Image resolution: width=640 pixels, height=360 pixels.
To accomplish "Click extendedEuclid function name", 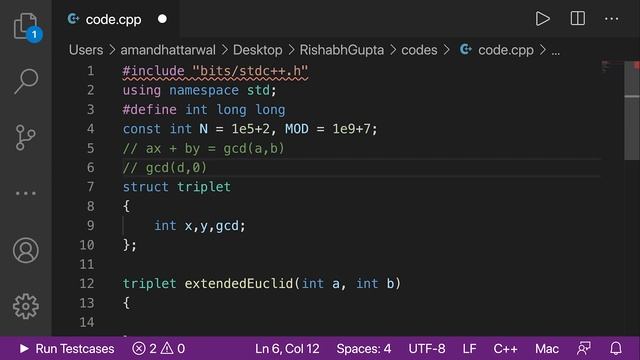I will (238, 283).
